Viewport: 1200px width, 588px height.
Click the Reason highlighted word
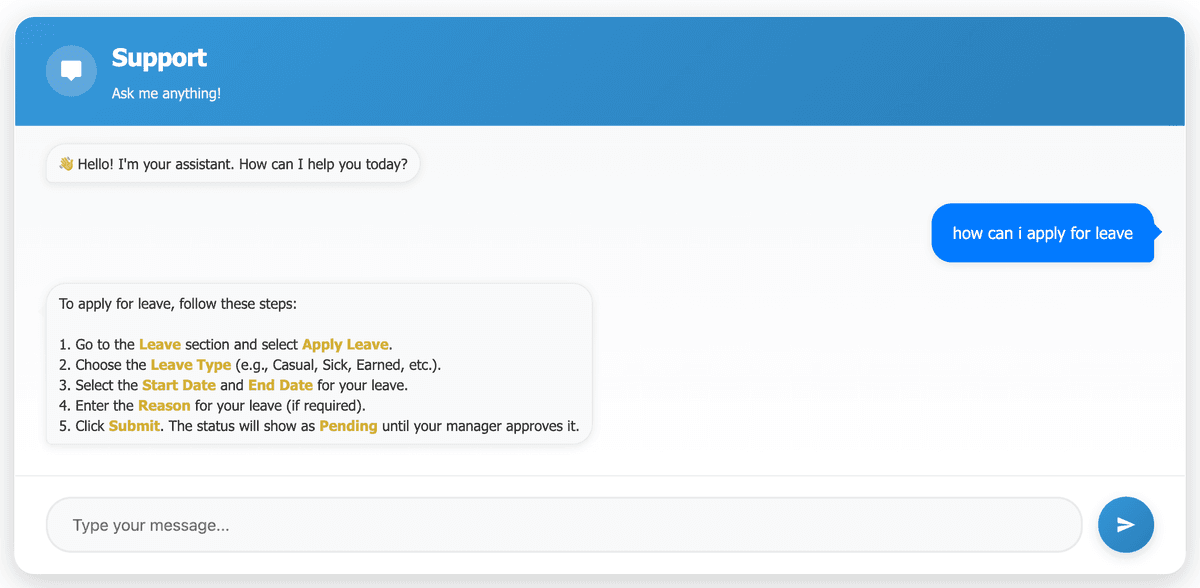click(164, 405)
